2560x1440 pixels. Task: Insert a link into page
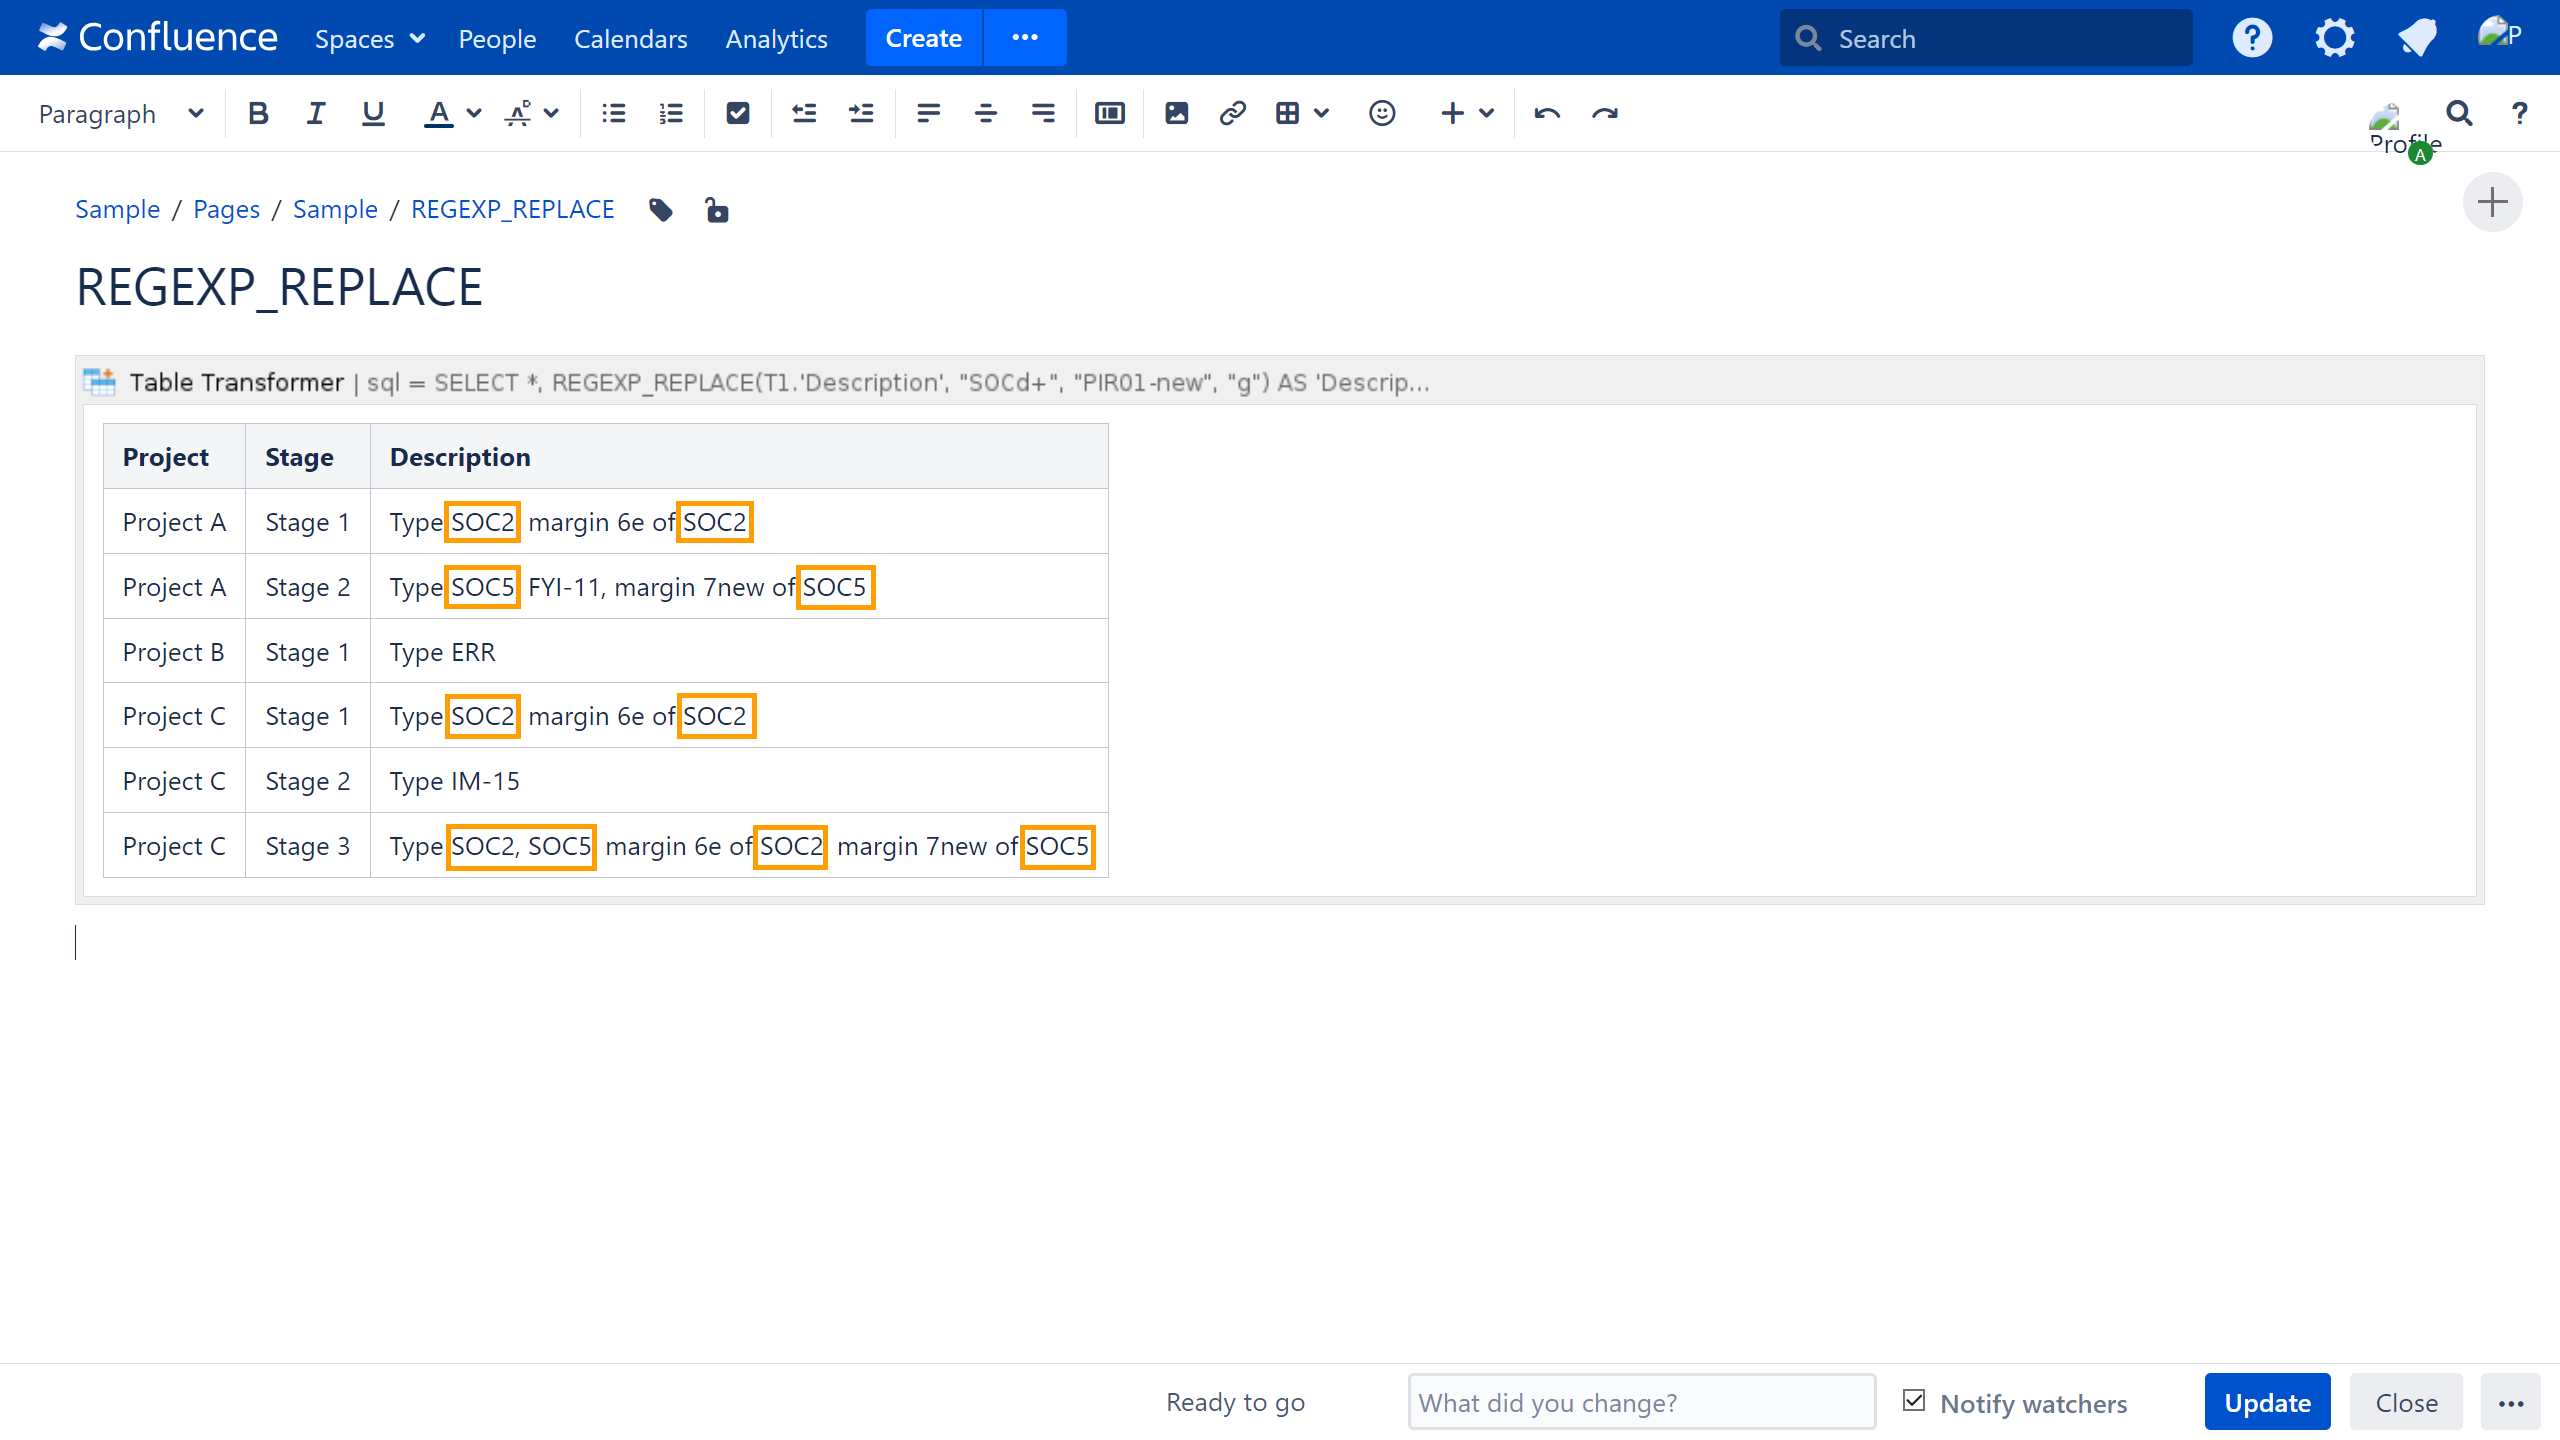[1233, 114]
